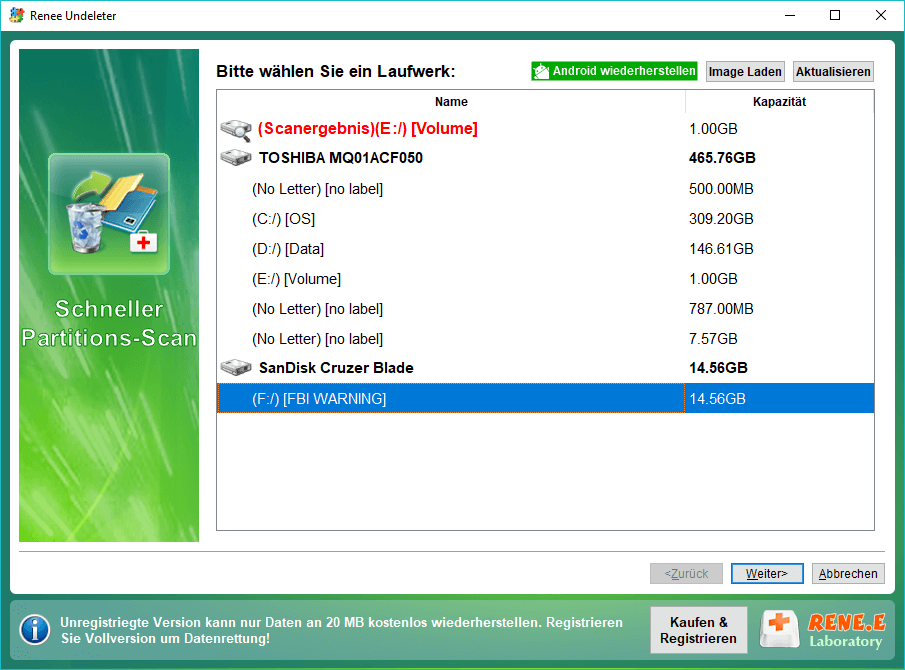Refresh drive list with Aktualisieren
Viewport: 905px width, 670px height.
[833, 72]
